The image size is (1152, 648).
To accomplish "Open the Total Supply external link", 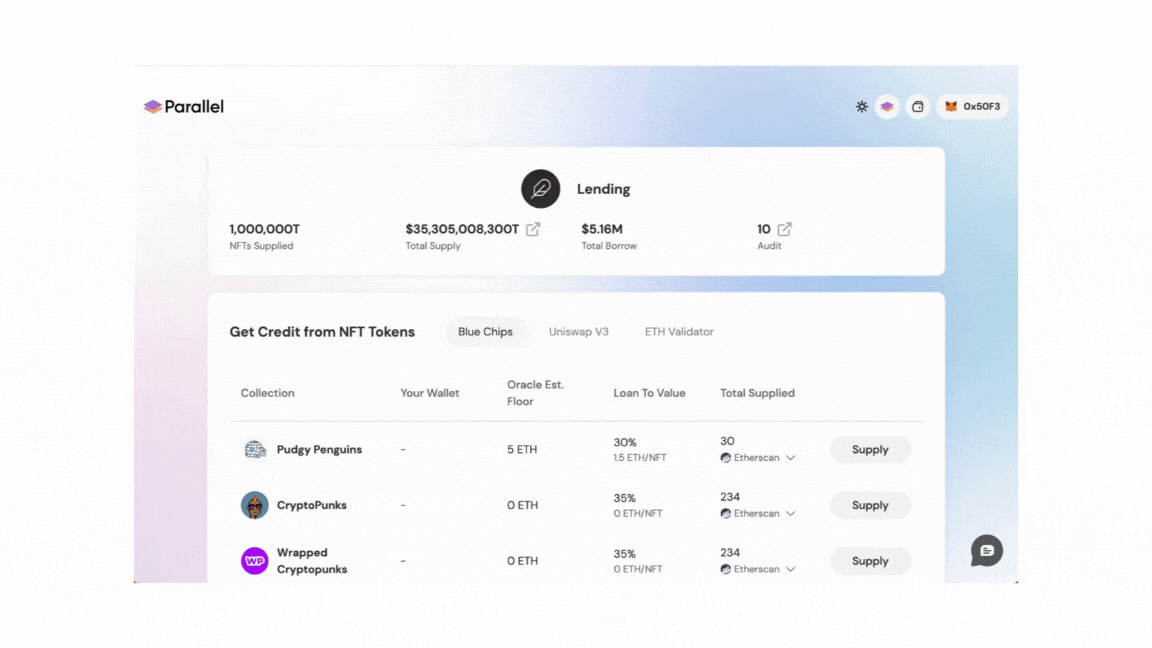I will coord(533,228).
